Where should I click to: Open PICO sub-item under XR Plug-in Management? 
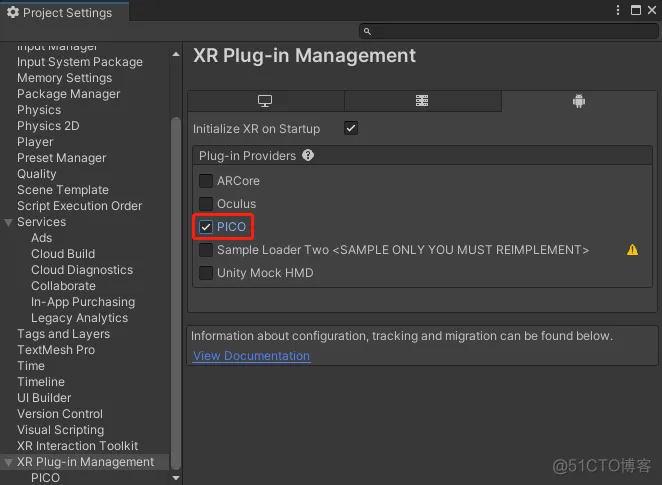click(x=45, y=478)
